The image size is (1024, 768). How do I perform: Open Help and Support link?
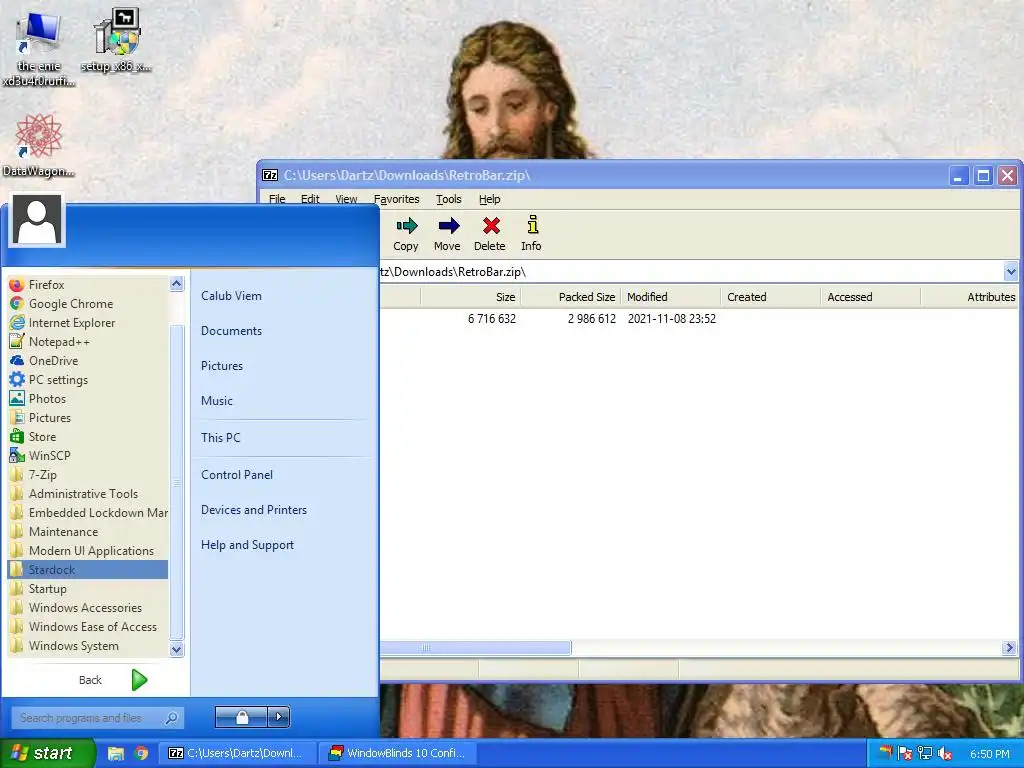coord(247,545)
